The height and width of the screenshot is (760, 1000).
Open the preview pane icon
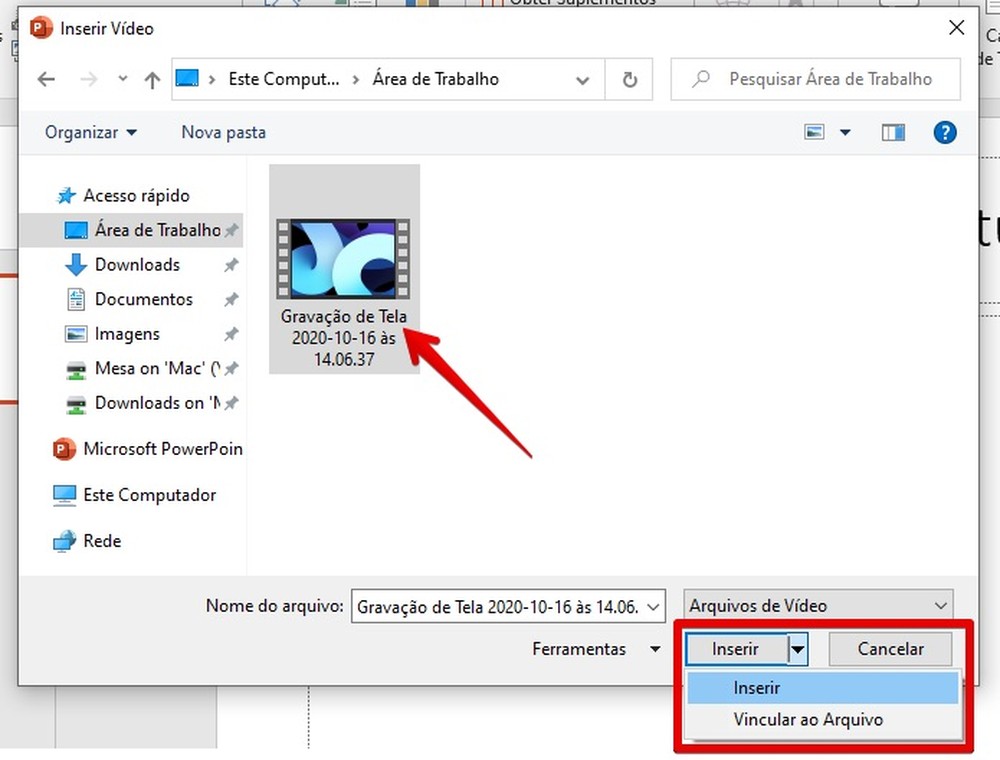(893, 132)
